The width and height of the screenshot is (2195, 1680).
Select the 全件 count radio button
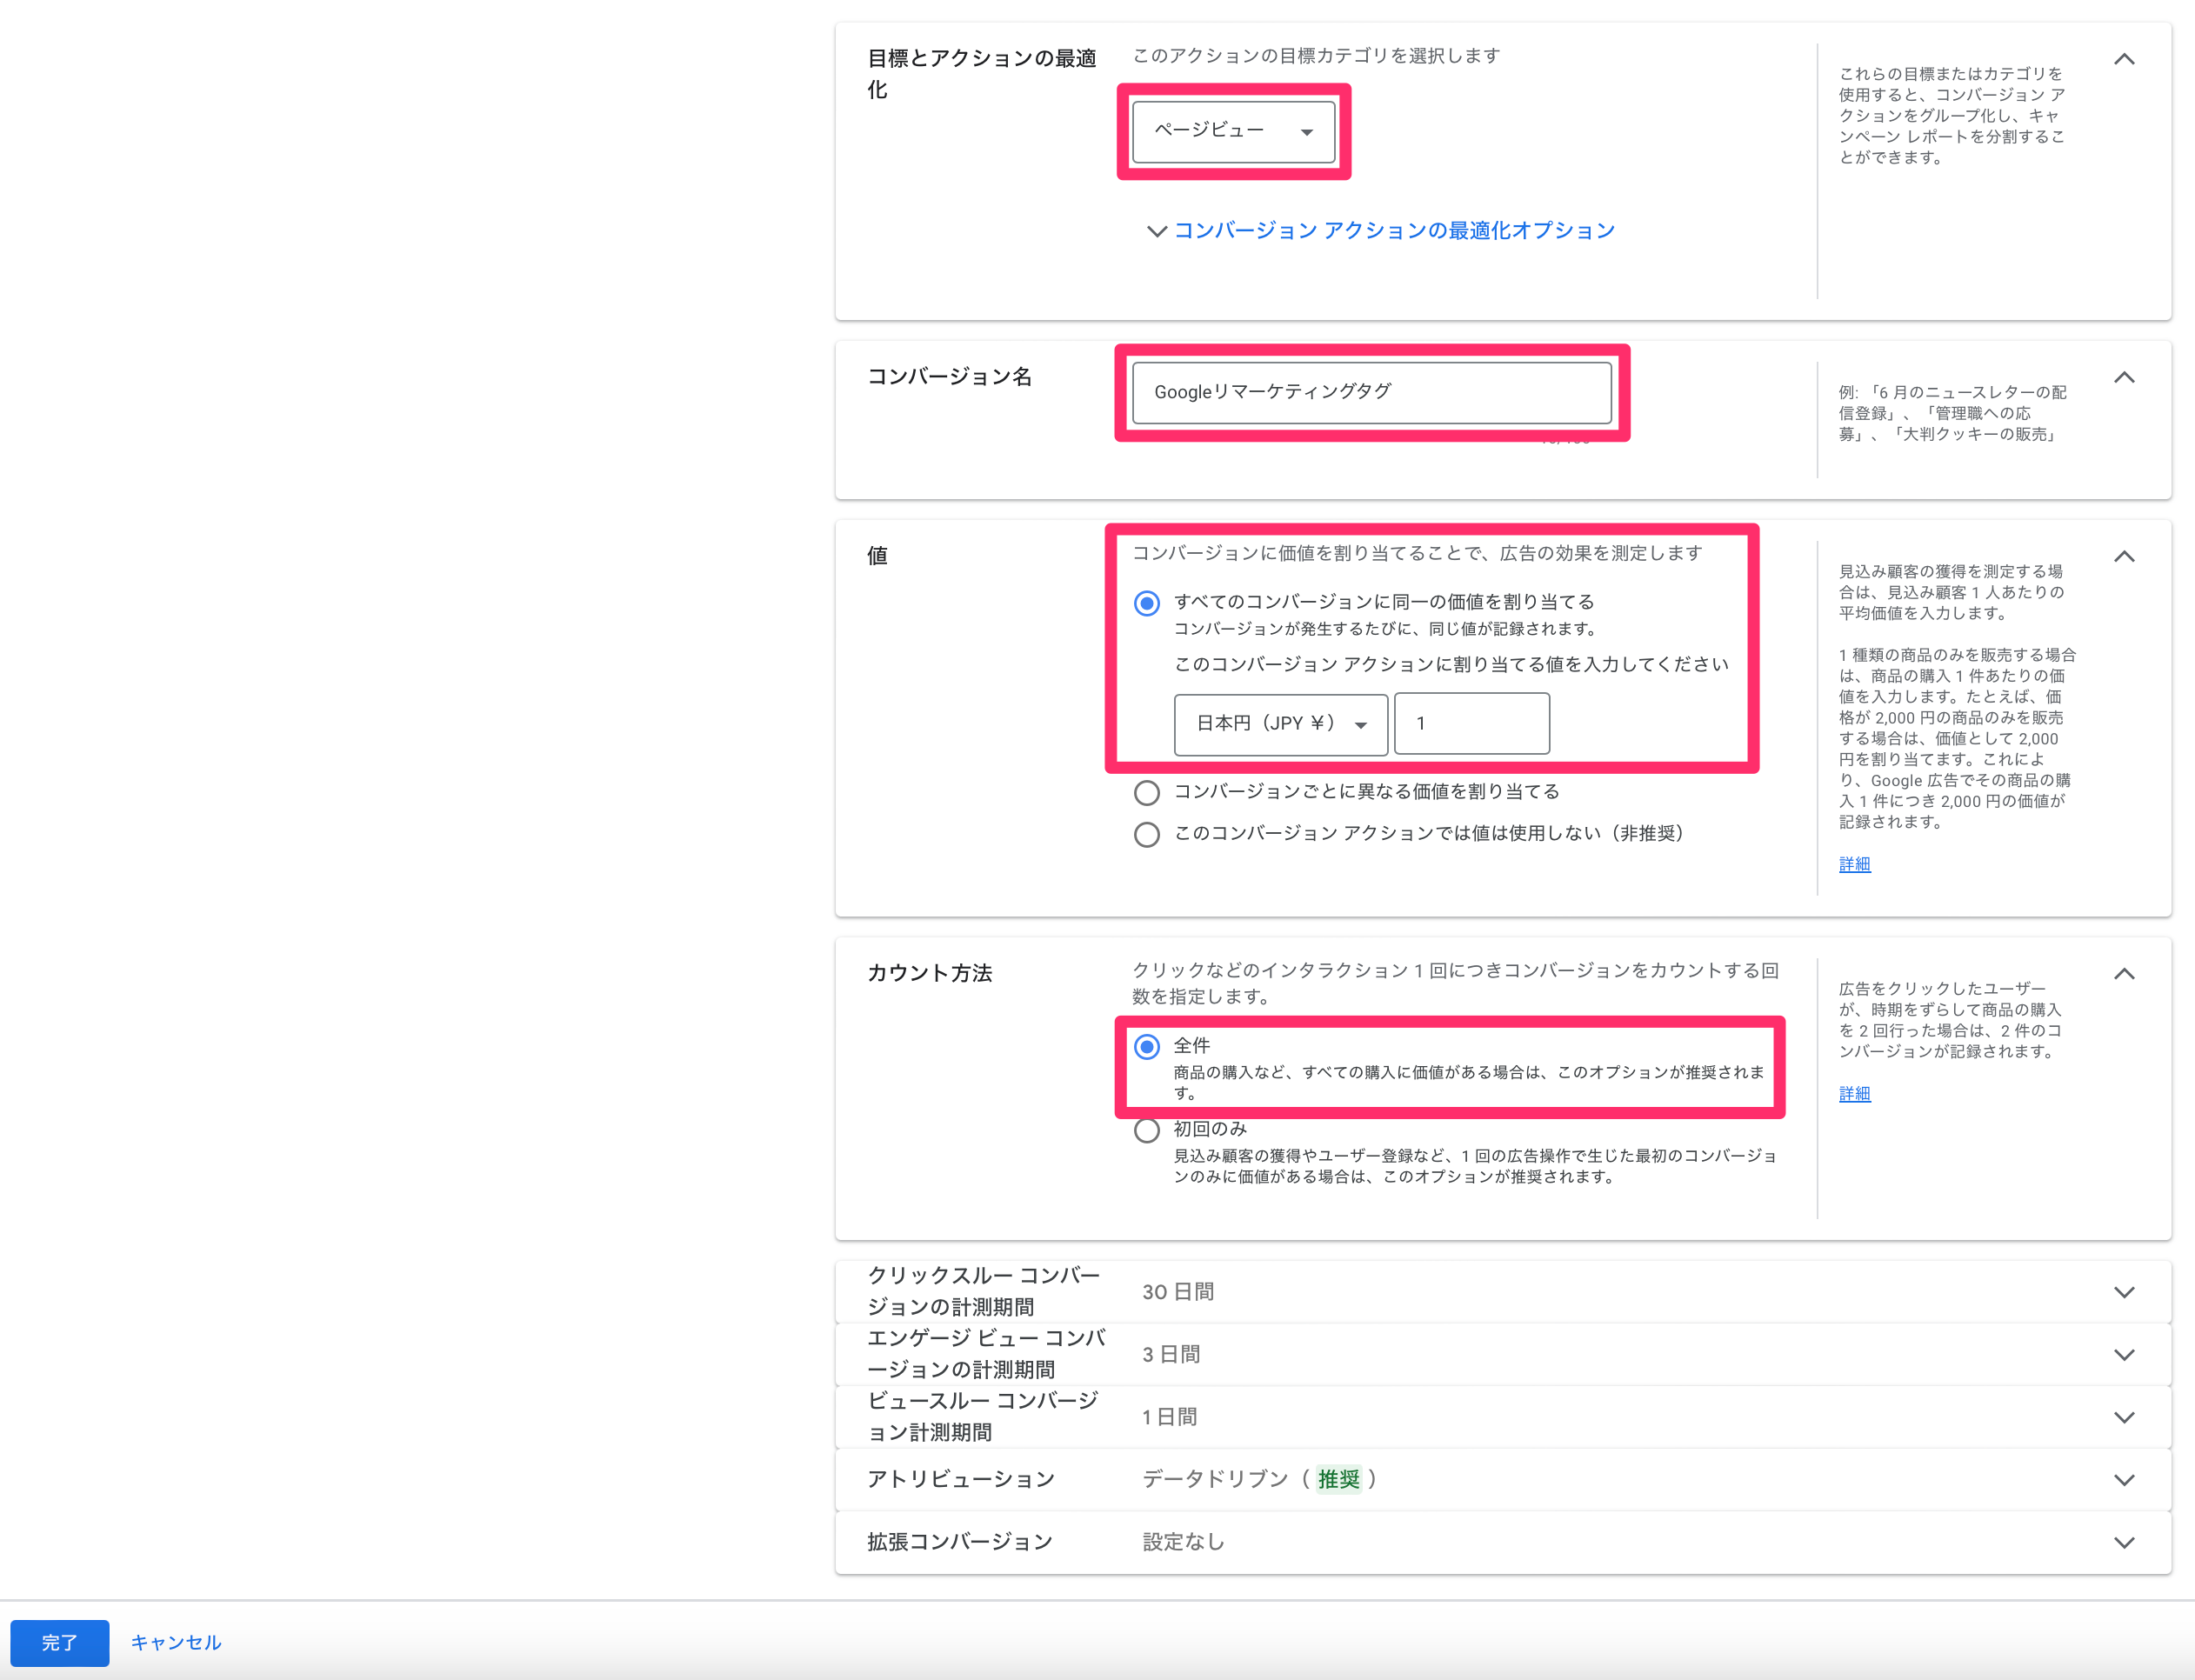click(x=1147, y=1047)
